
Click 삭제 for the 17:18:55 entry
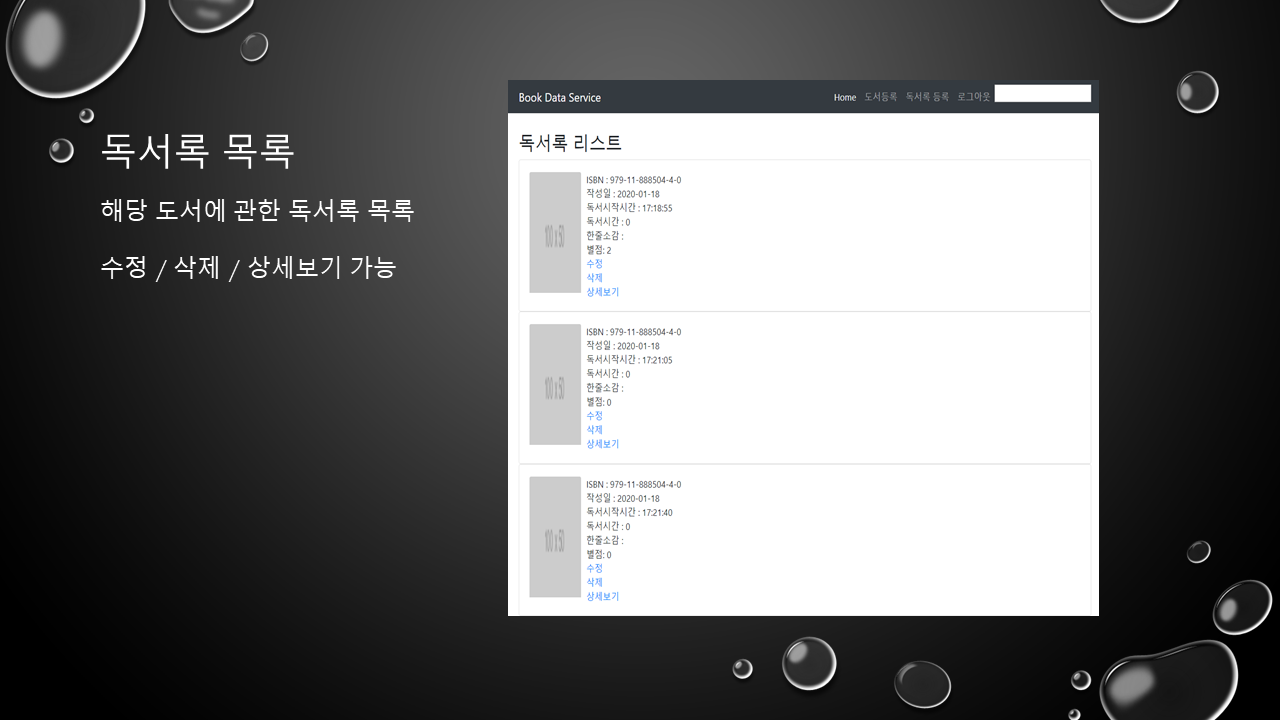[x=594, y=278]
